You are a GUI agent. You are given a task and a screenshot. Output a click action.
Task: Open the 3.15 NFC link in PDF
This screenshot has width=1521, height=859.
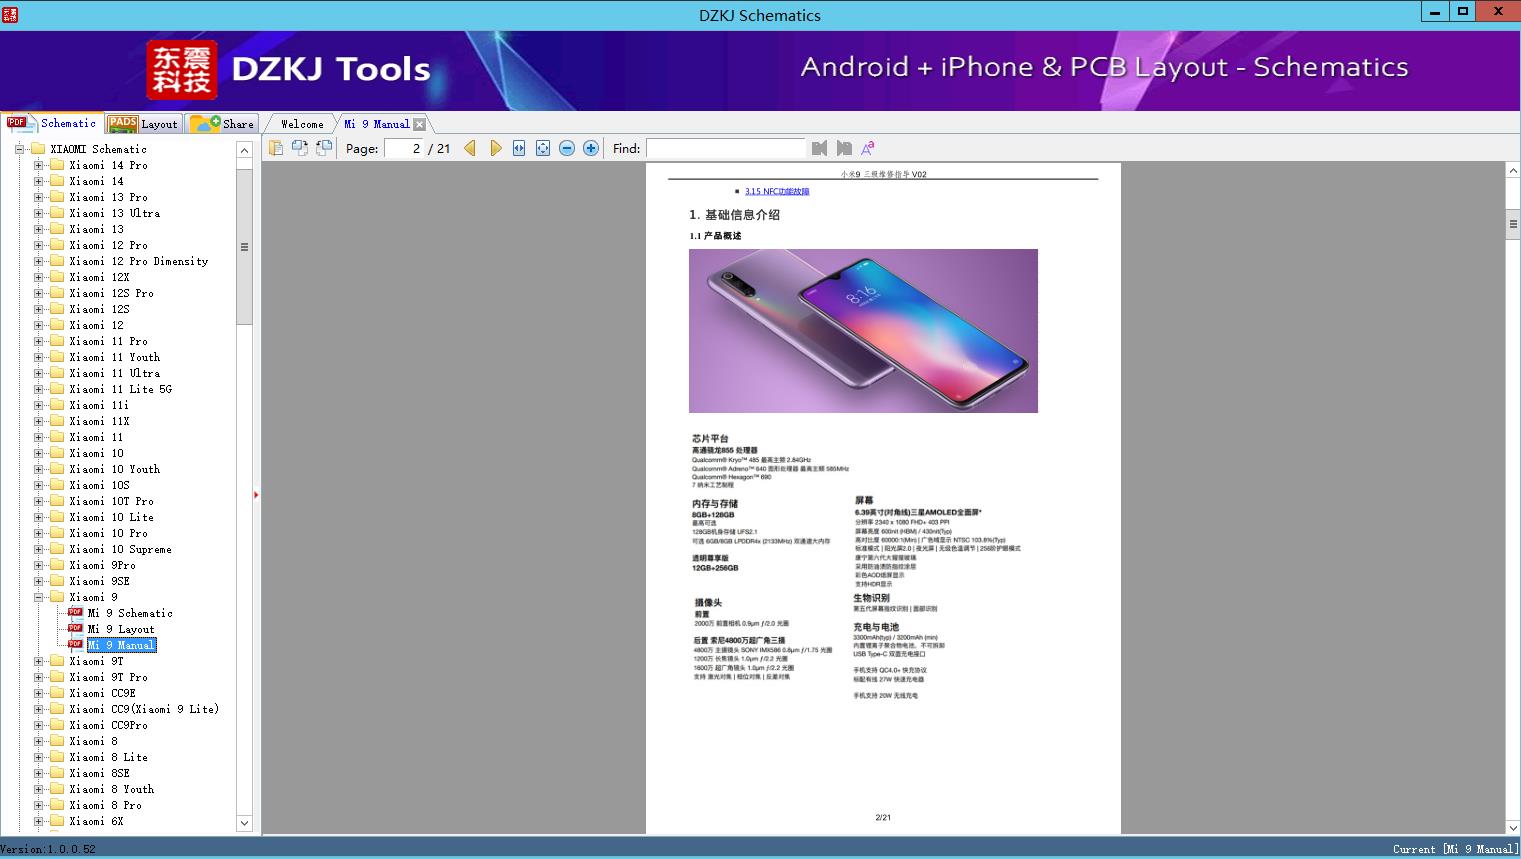point(777,191)
